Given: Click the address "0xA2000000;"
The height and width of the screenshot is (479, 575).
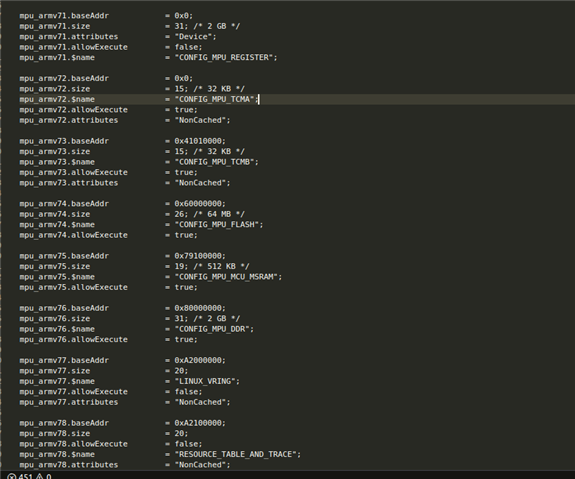Looking at the screenshot, I should point(200,361).
